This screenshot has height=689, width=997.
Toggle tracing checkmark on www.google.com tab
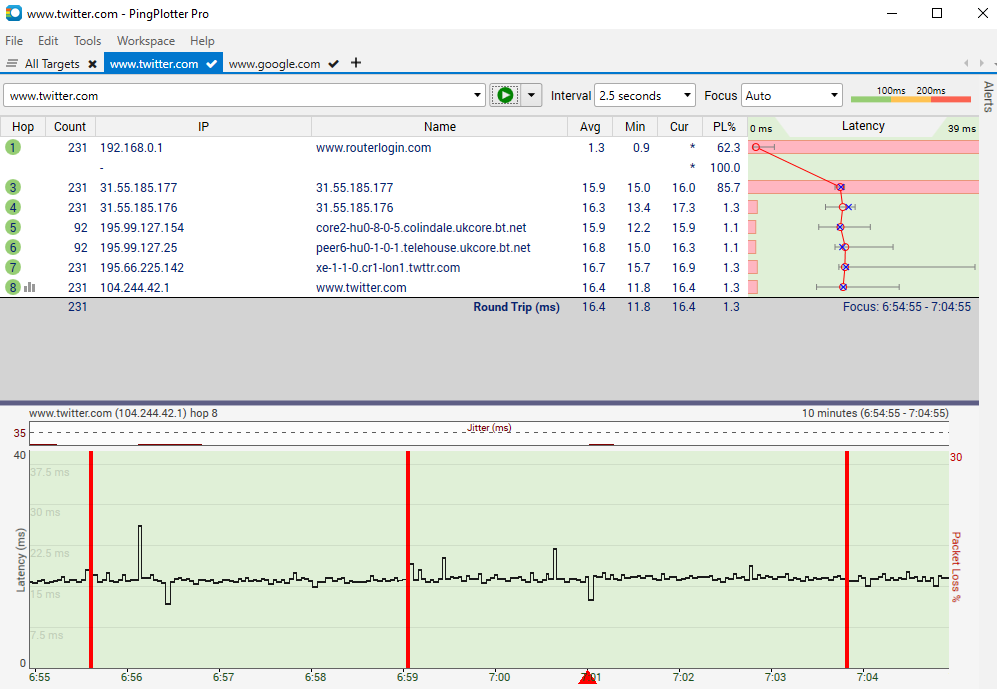tap(333, 62)
